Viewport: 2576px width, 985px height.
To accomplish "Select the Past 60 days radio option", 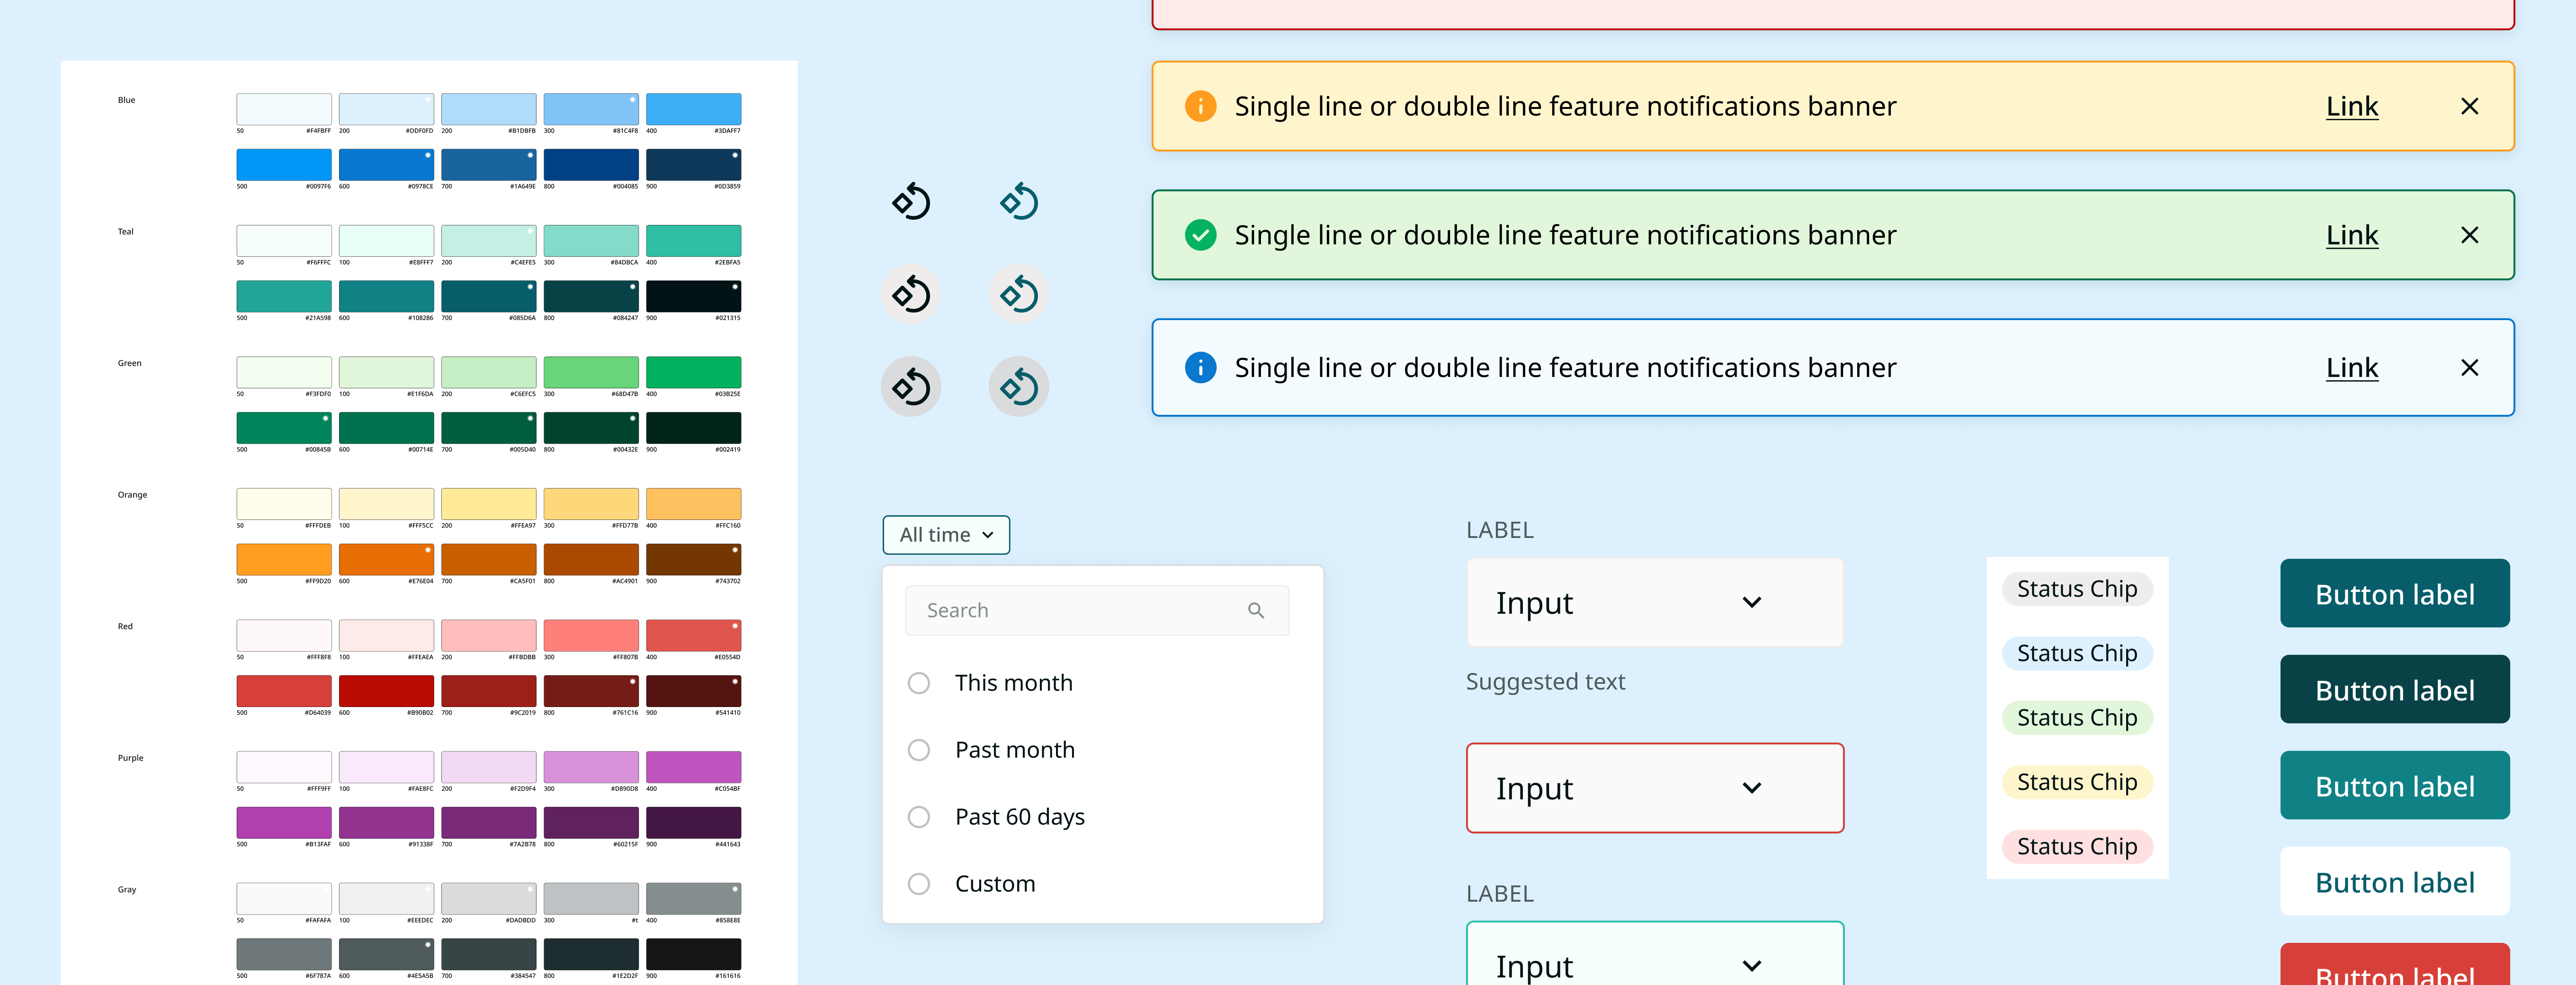I will [x=919, y=817].
